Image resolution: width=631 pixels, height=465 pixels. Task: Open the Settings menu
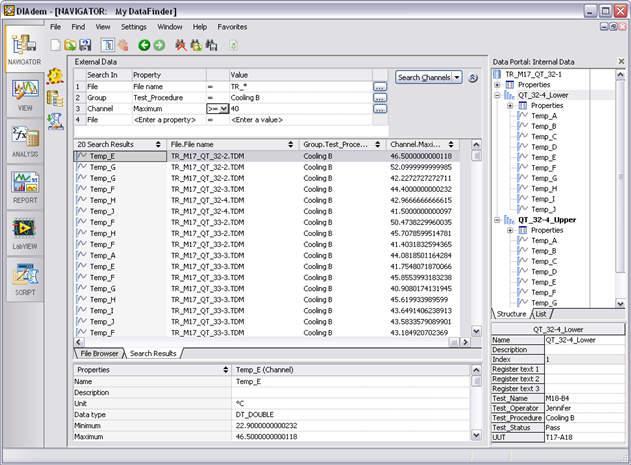pos(133,26)
